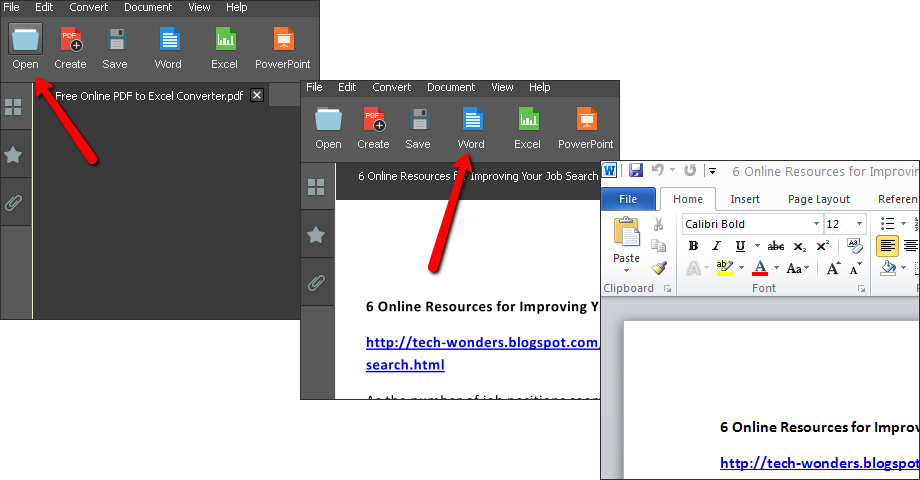Click the Cut scissors icon in Word
This screenshot has width=920, height=480.
pyautogui.click(x=658, y=224)
